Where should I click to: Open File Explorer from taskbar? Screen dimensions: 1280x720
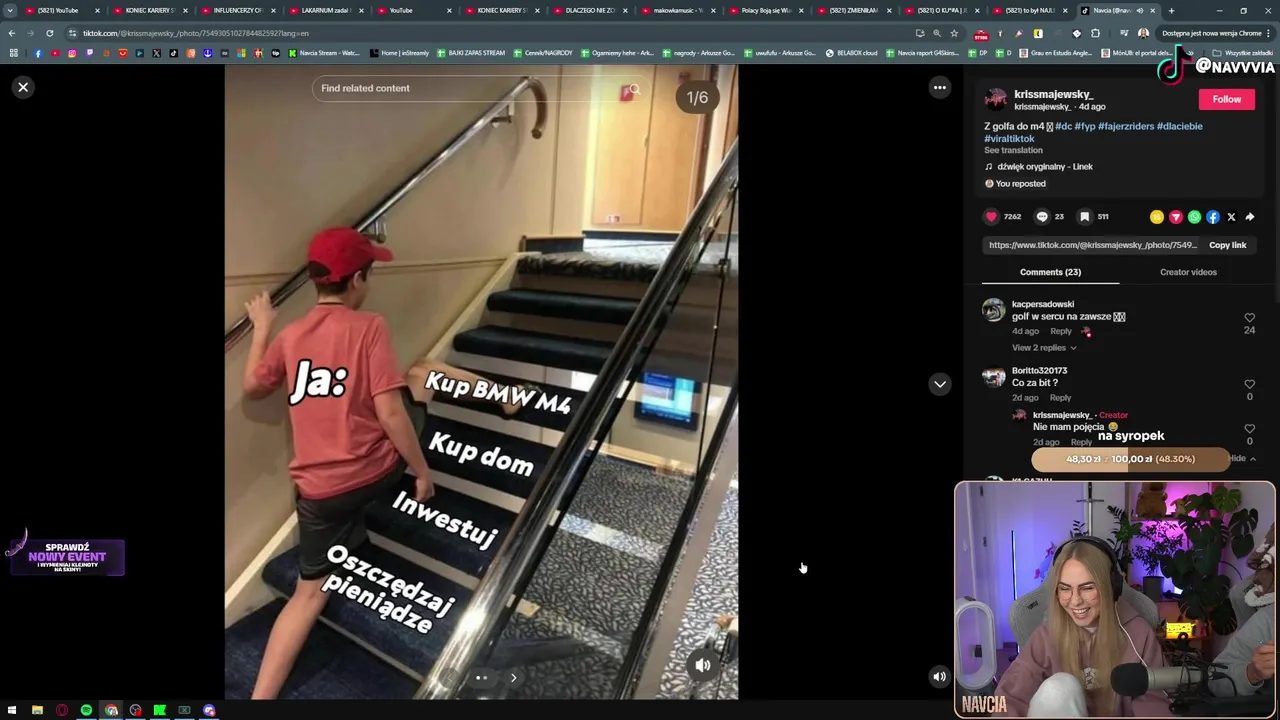pos(37,710)
